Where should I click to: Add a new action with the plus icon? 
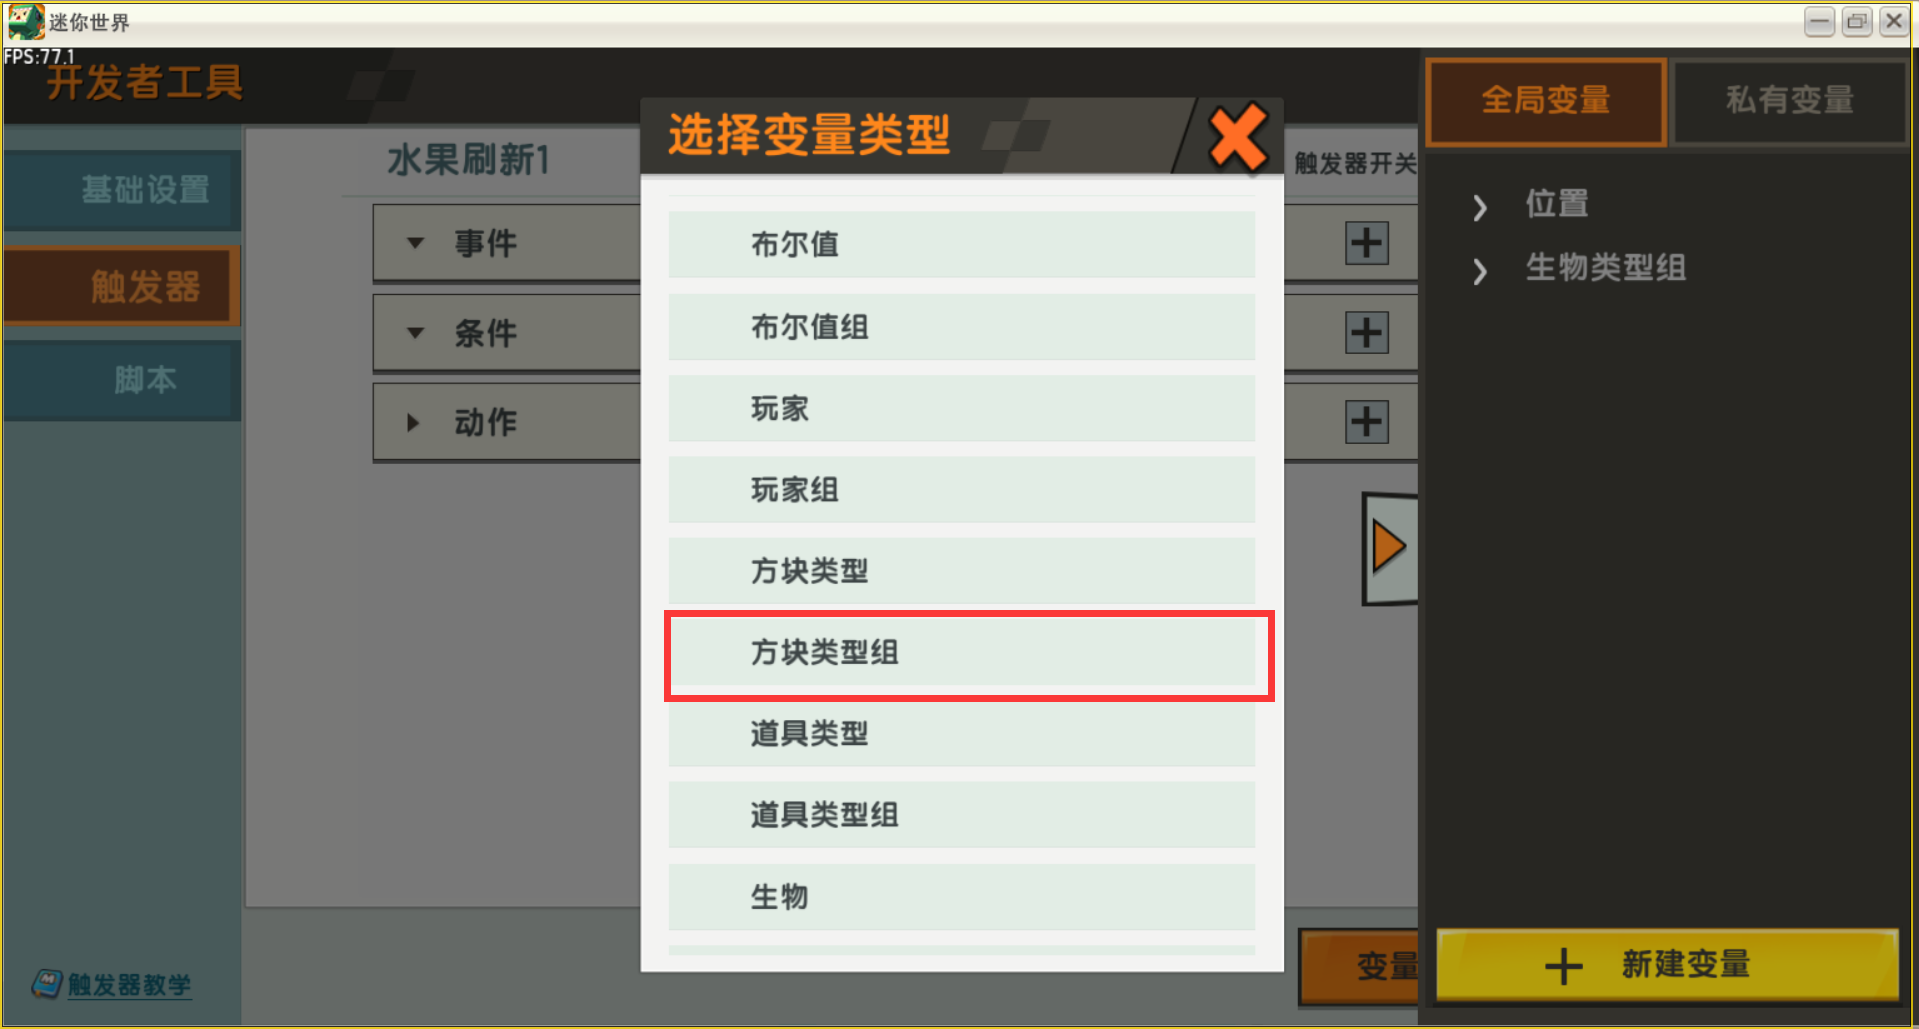click(1366, 422)
